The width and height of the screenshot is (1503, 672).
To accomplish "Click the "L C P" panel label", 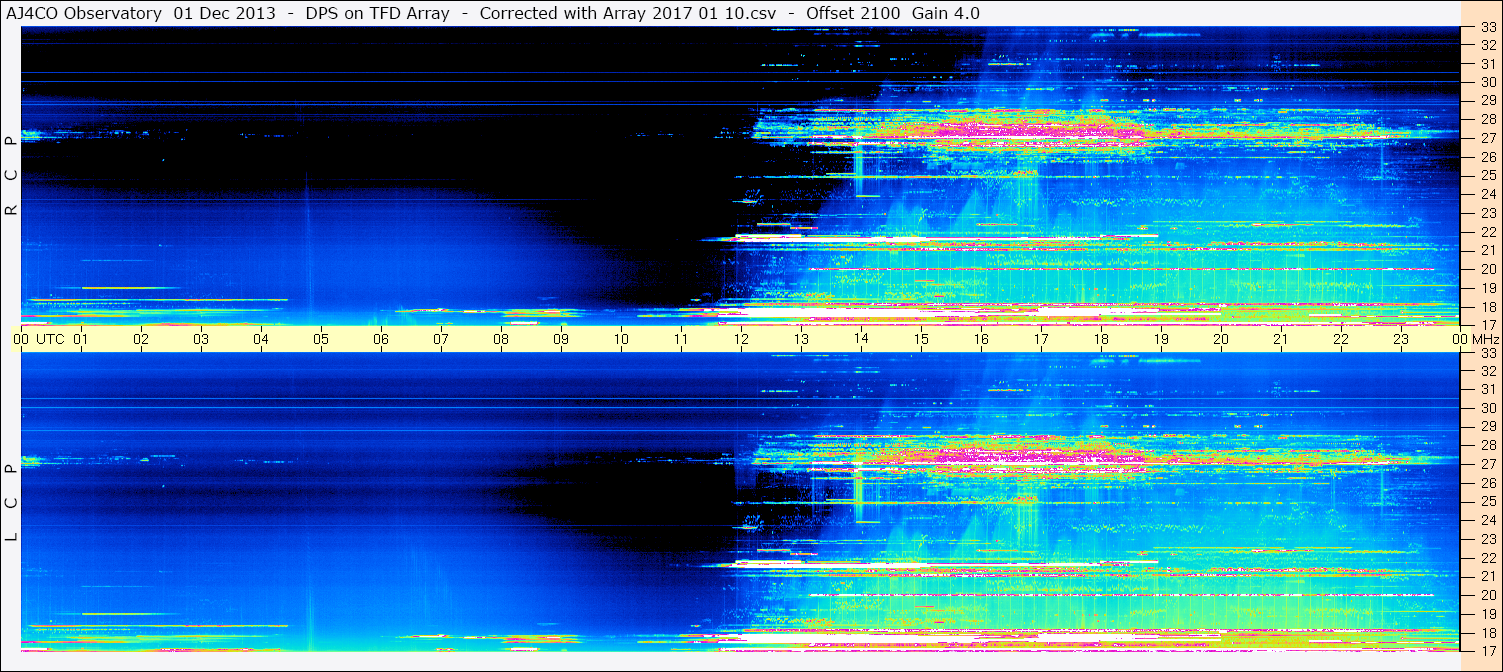I will 12,503.
